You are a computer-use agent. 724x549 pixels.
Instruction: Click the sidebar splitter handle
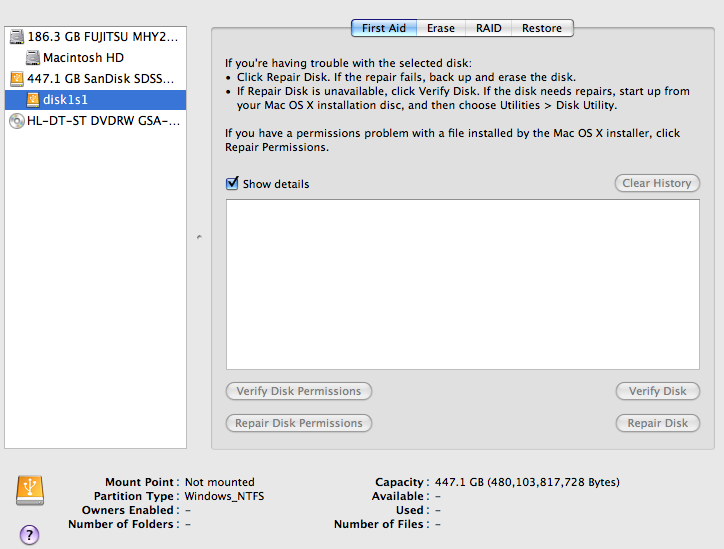coord(199,237)
